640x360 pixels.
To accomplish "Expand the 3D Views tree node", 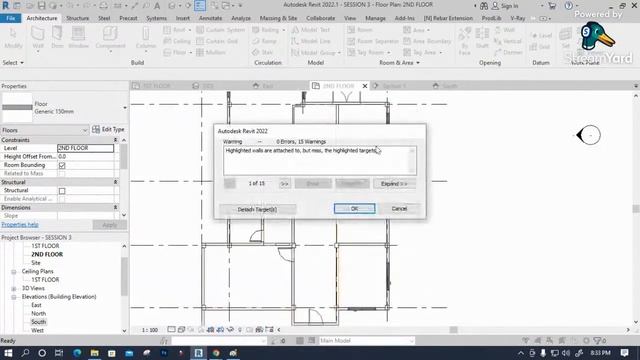I will pyautogui.click(x=13, y=289).
